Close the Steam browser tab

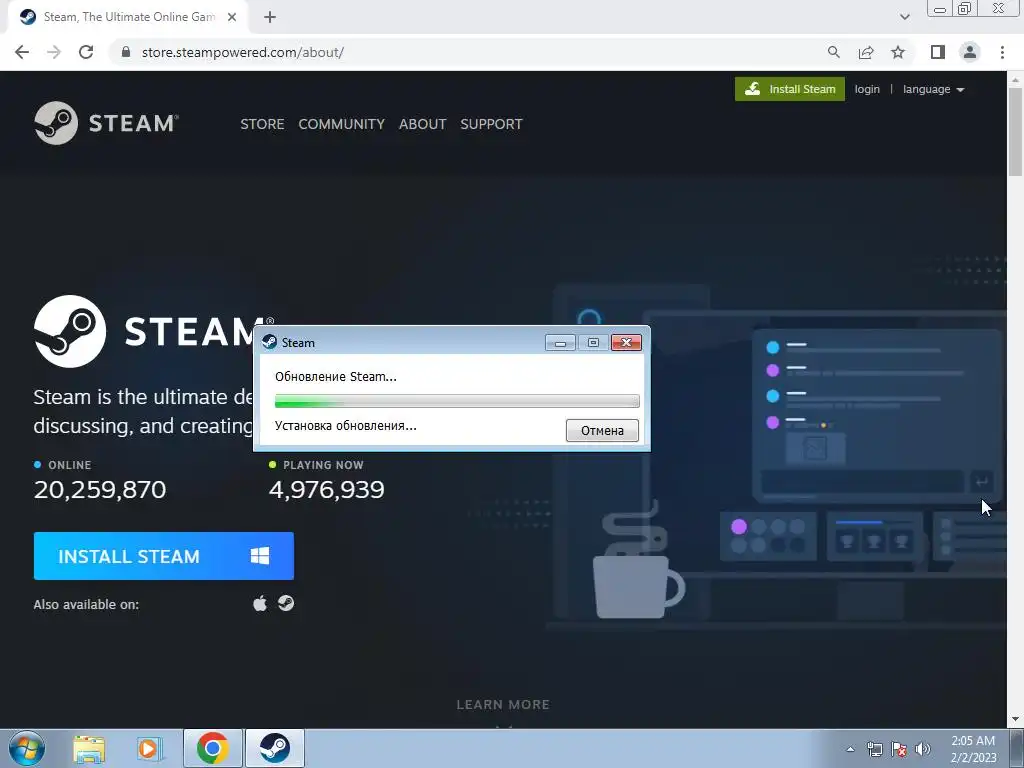[x=232, y=18]
